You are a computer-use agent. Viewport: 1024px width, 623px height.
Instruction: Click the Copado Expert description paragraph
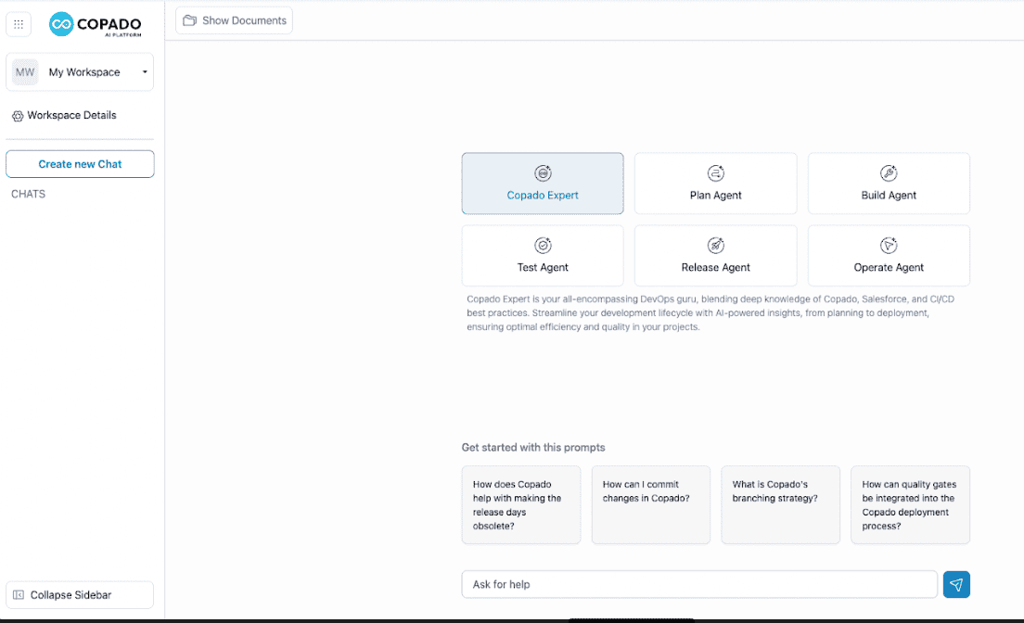click(x=711, y=313)
